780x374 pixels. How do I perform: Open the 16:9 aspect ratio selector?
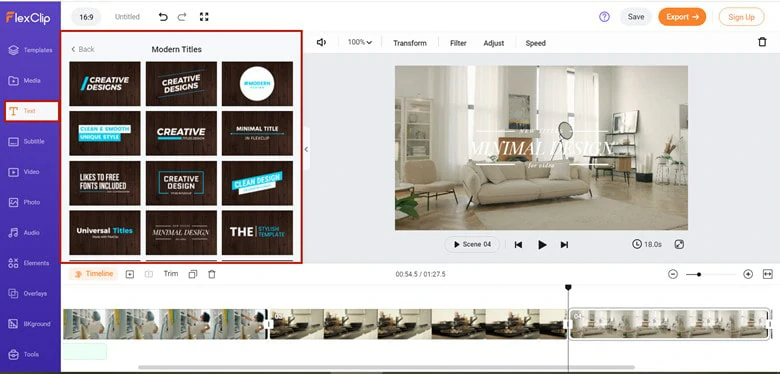86,17
